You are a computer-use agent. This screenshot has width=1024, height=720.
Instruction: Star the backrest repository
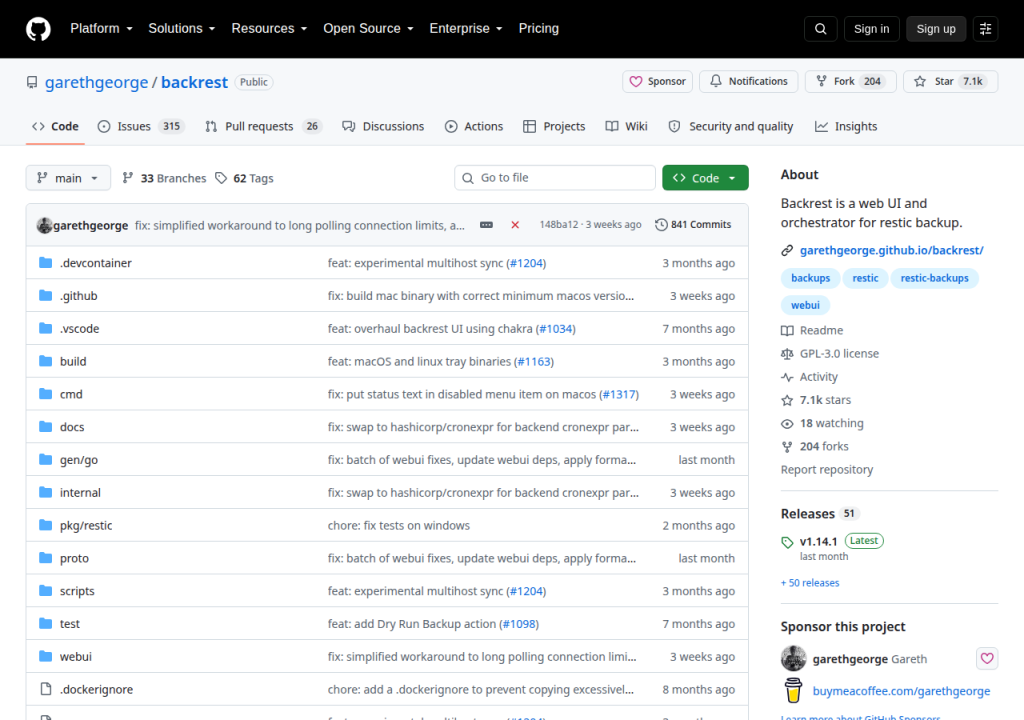tap(951, 82)
